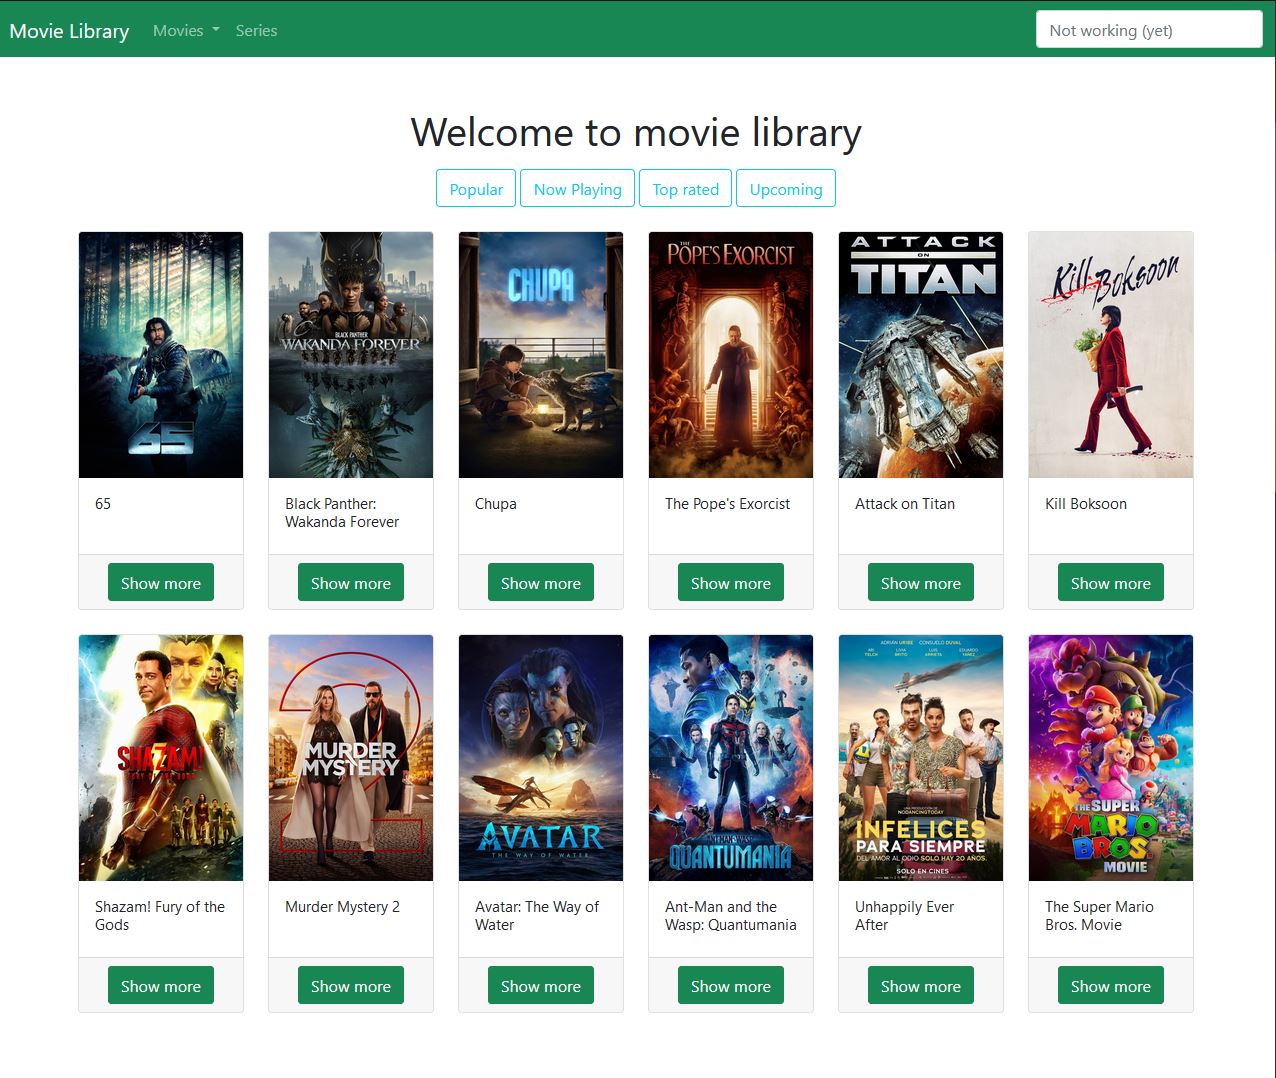Click 'Ant-Man and the Wasp: Quantumania' title

click(731, 916)
